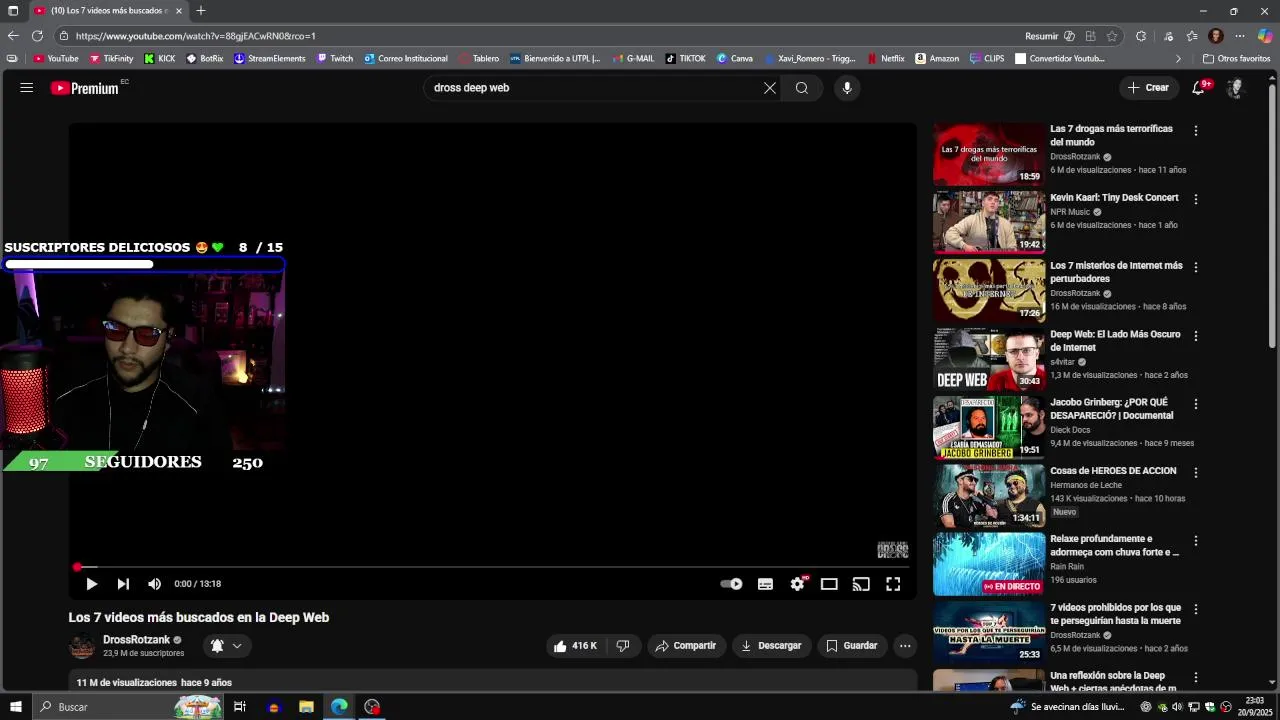Go back in the browser
Viewport: 1280px width, 720px height.
(13, 36)
